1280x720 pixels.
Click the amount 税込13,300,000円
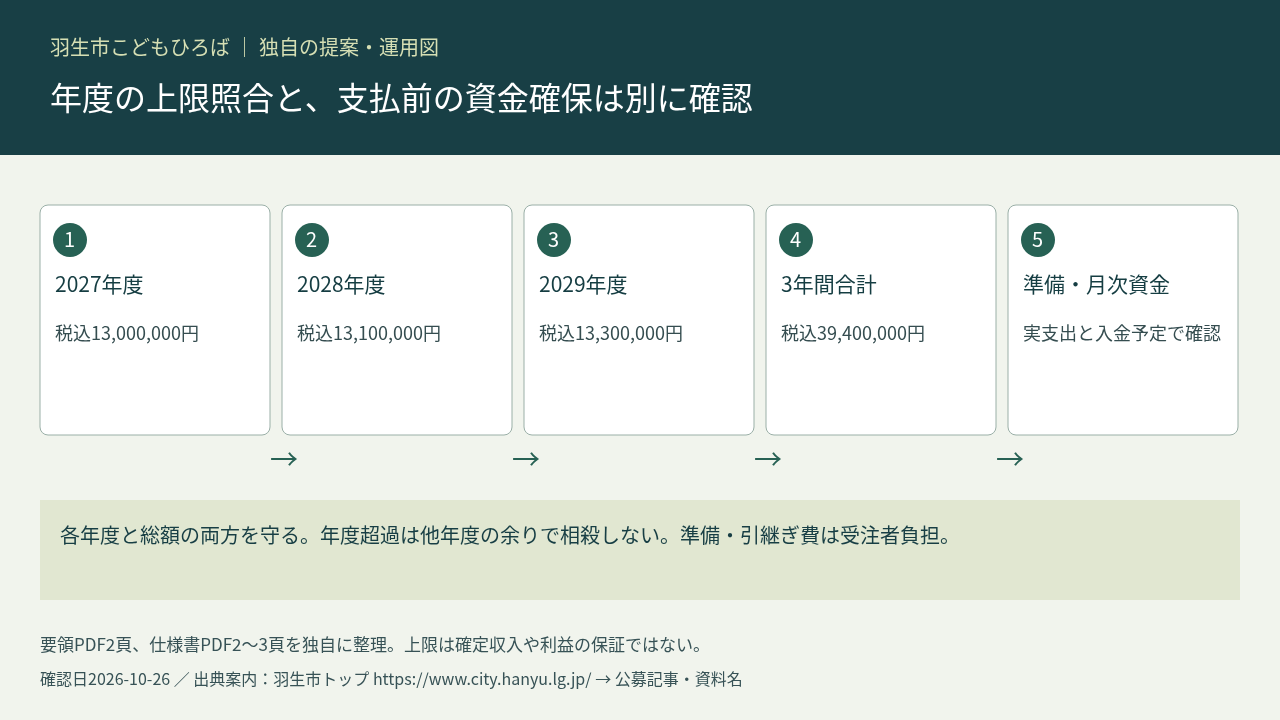(x=611, y=333)
